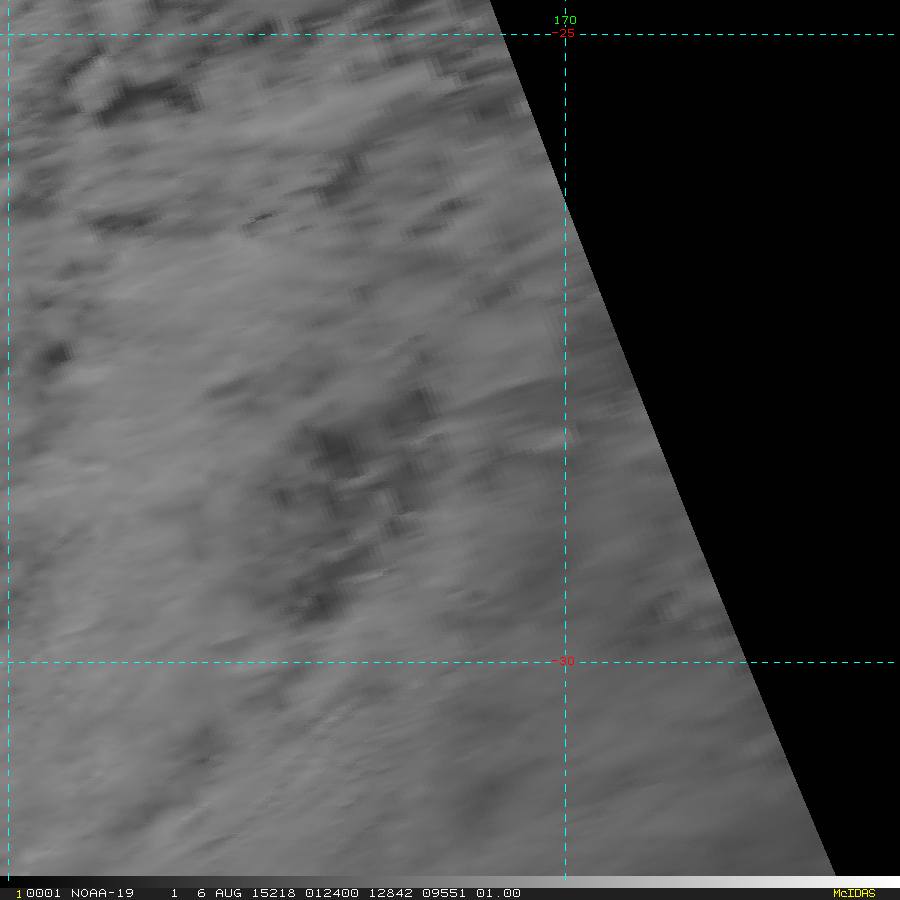The image size is (900, 900).
Task: Click the grayscale brightness bar above status line
Action: tap(450, 881)
